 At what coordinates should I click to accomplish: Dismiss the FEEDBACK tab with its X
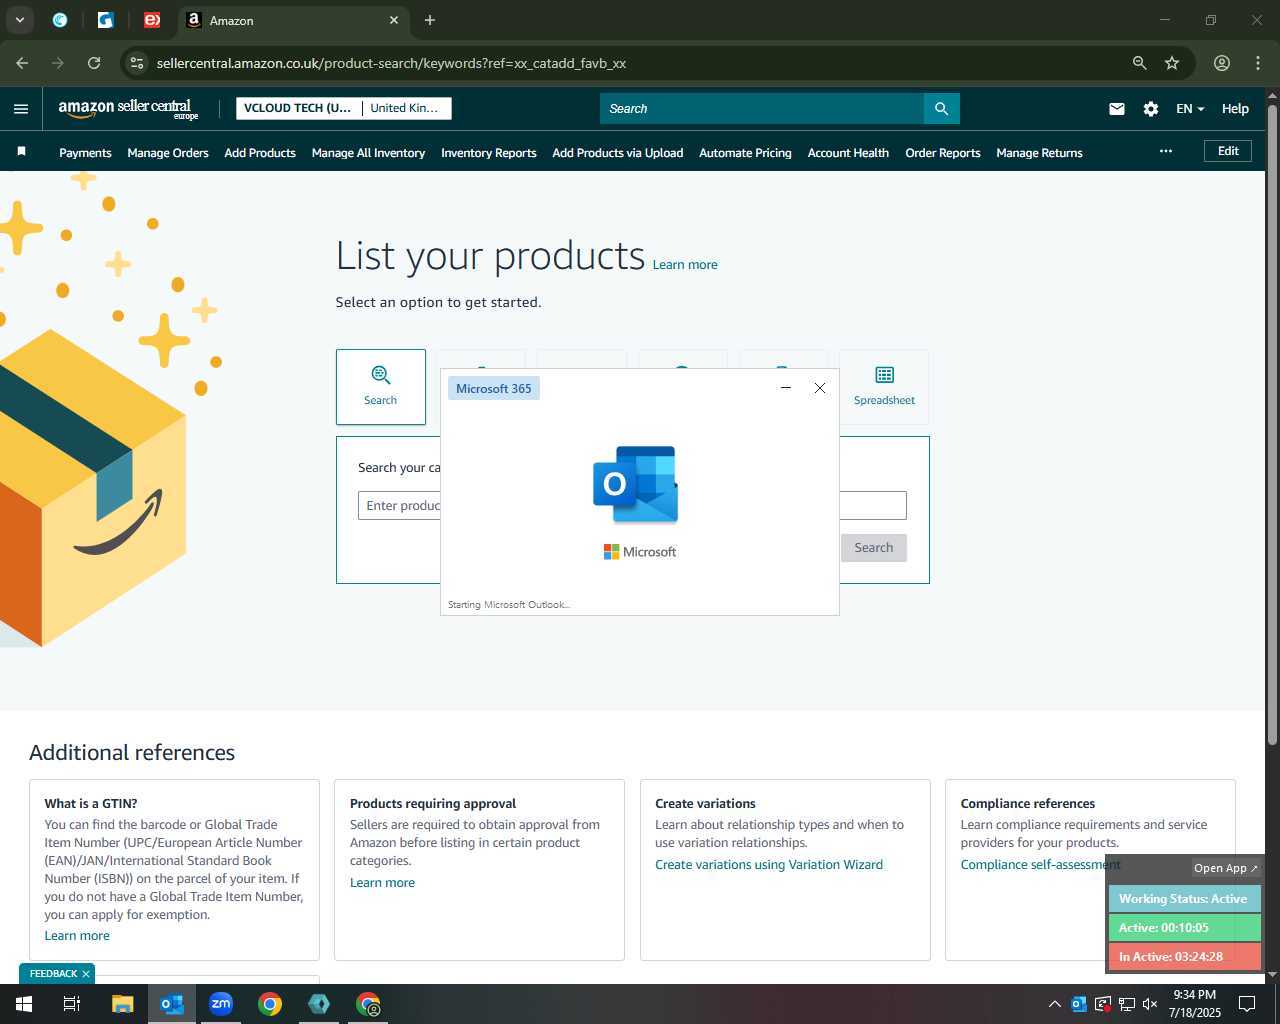86,974
